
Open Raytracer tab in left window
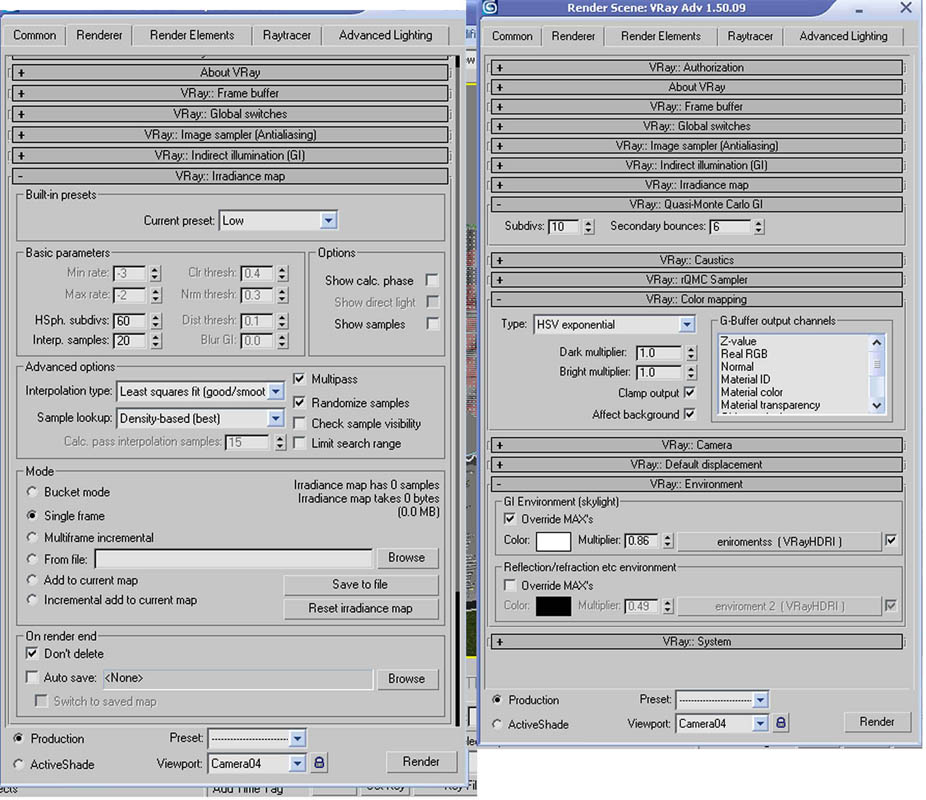286,35
